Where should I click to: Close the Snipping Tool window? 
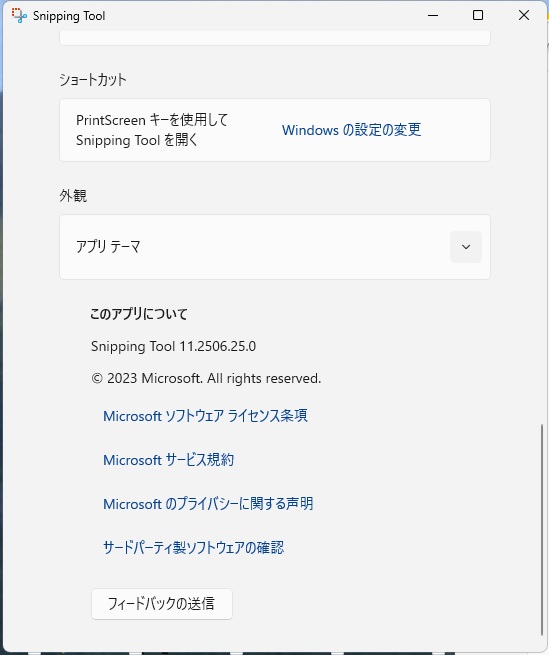click(524, 15)
